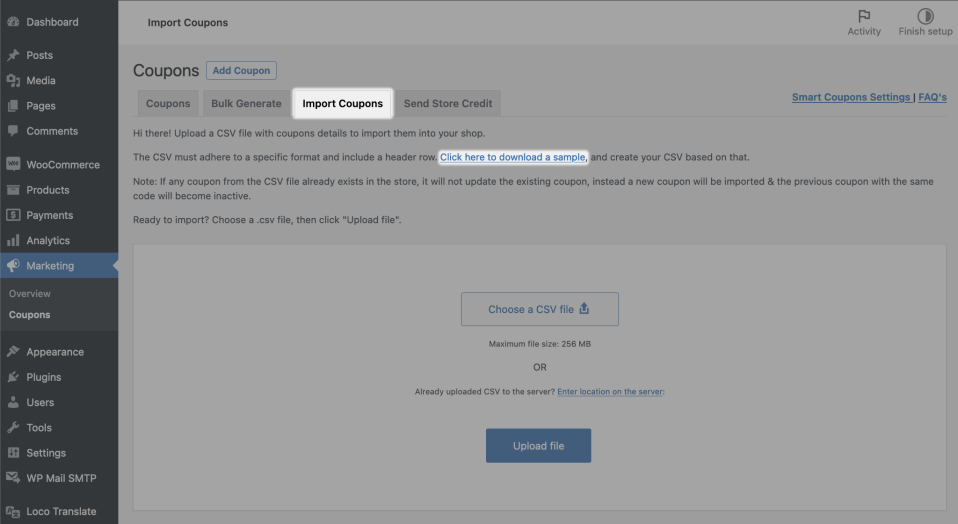Open the Plugins menu label
Image resolution: width=958 pixels, height=524 pixels.
coord(43,377)
